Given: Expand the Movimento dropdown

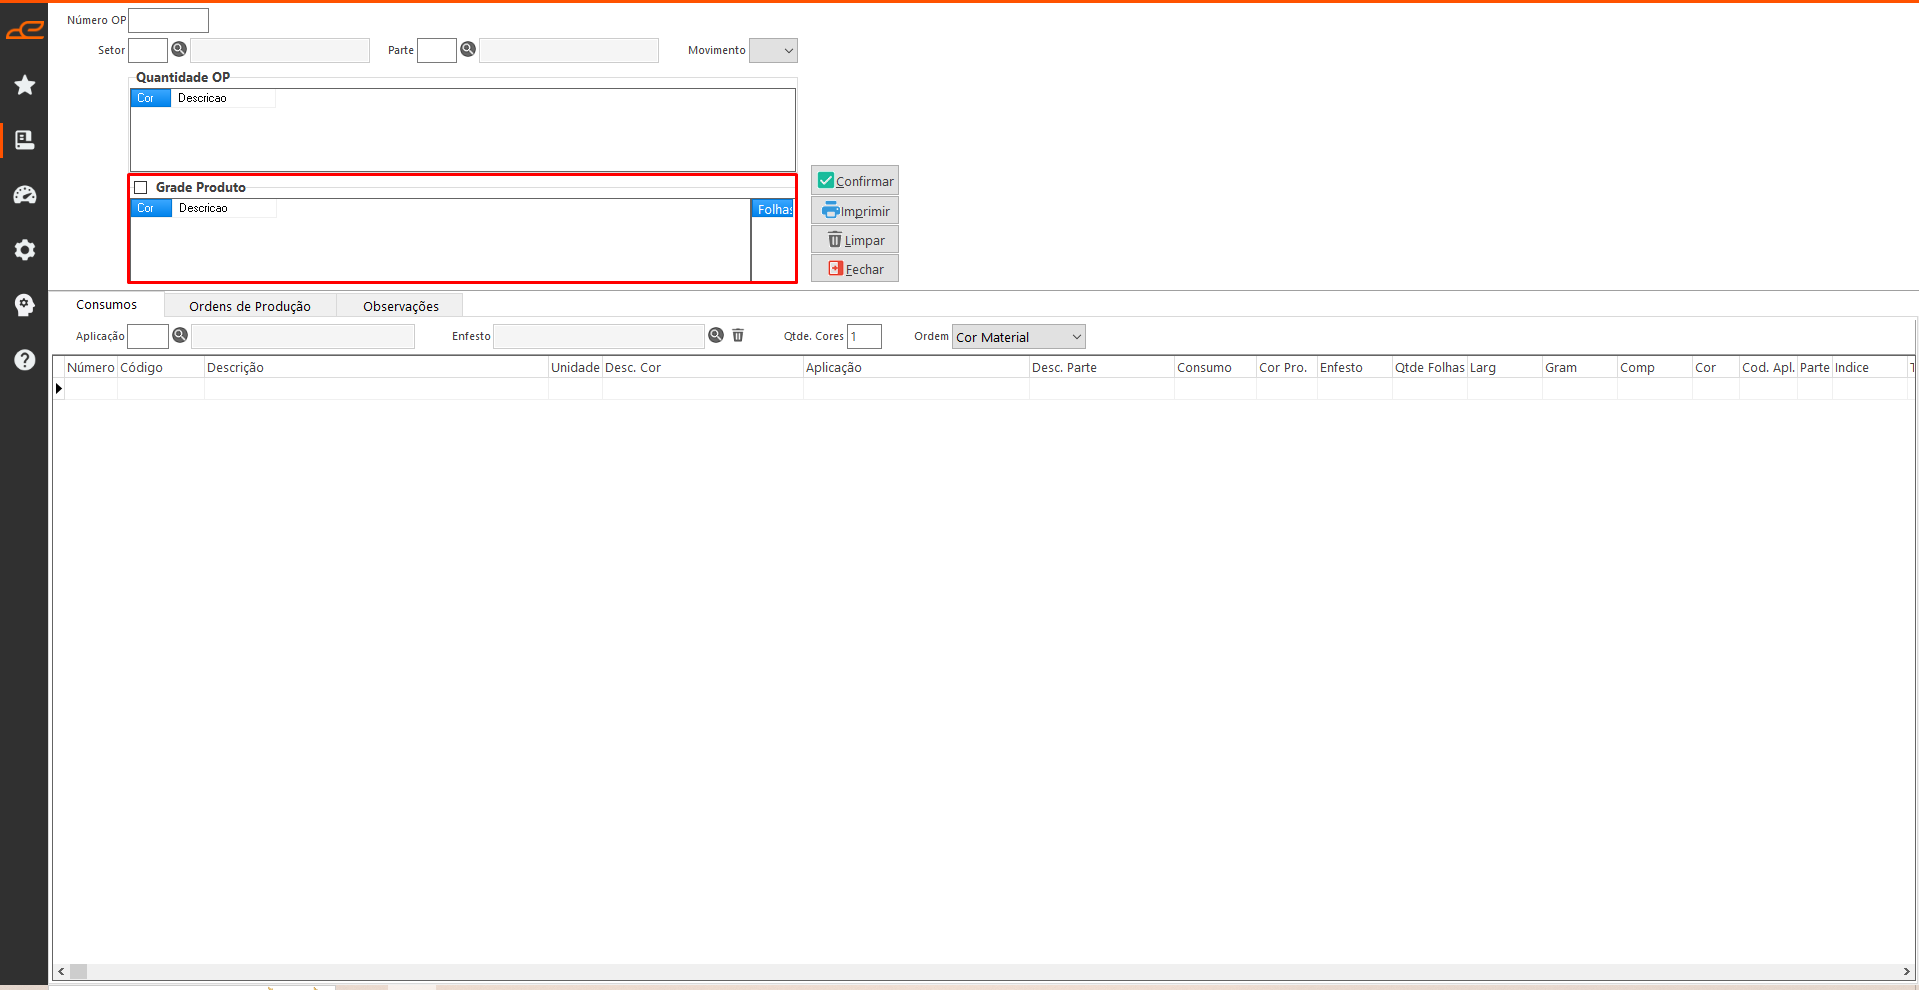Looking at the screenshot, I should [773, 50].
